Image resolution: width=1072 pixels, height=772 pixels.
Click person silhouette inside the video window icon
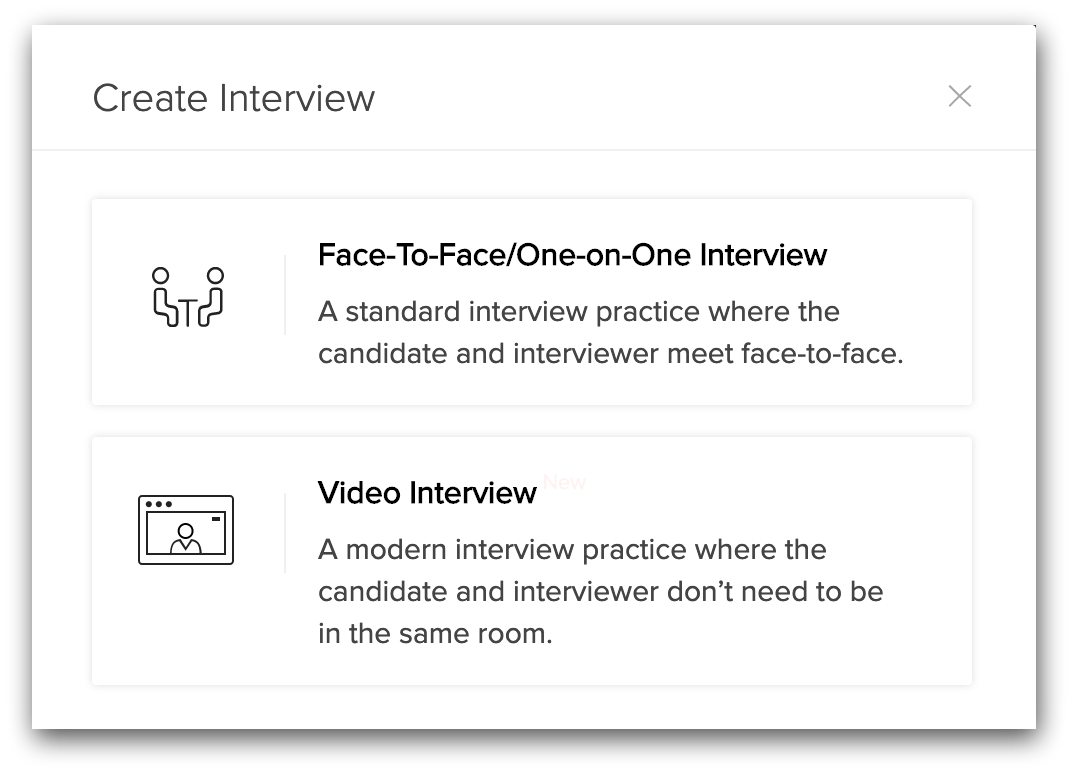[x=184, y=539]
